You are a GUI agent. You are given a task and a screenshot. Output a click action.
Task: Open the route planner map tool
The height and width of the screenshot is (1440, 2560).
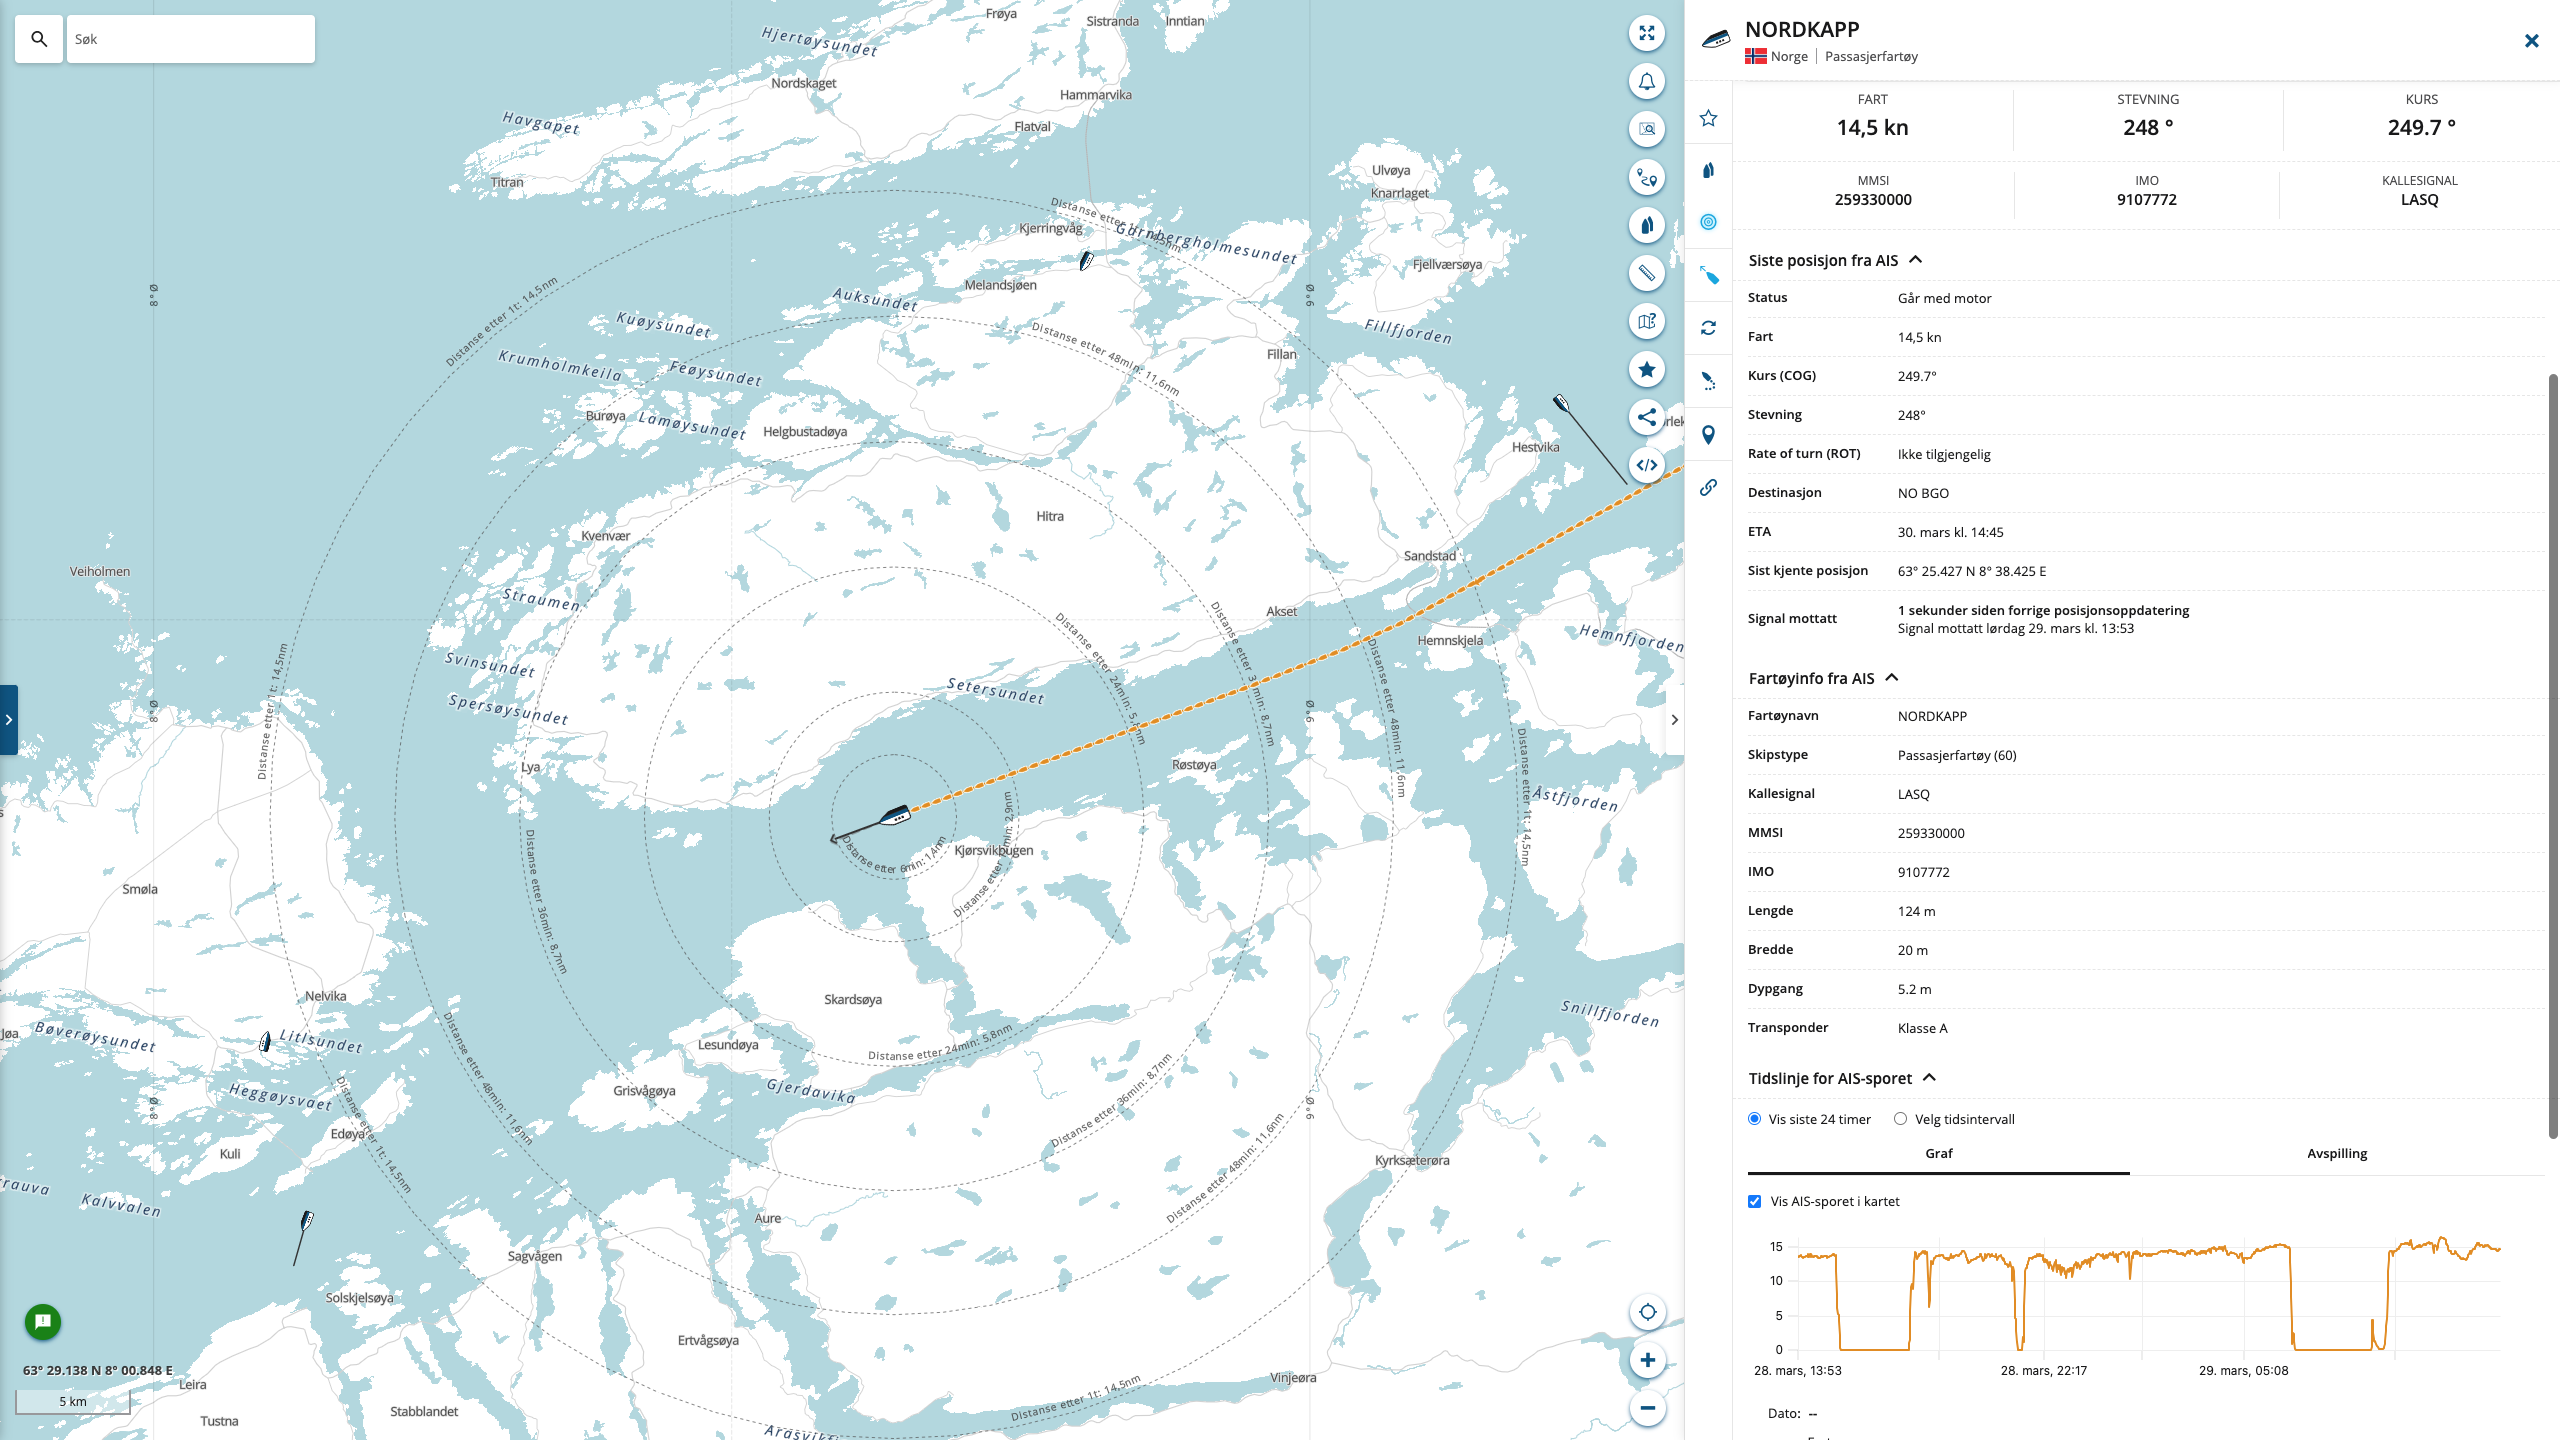click(x=1646, y=178)
